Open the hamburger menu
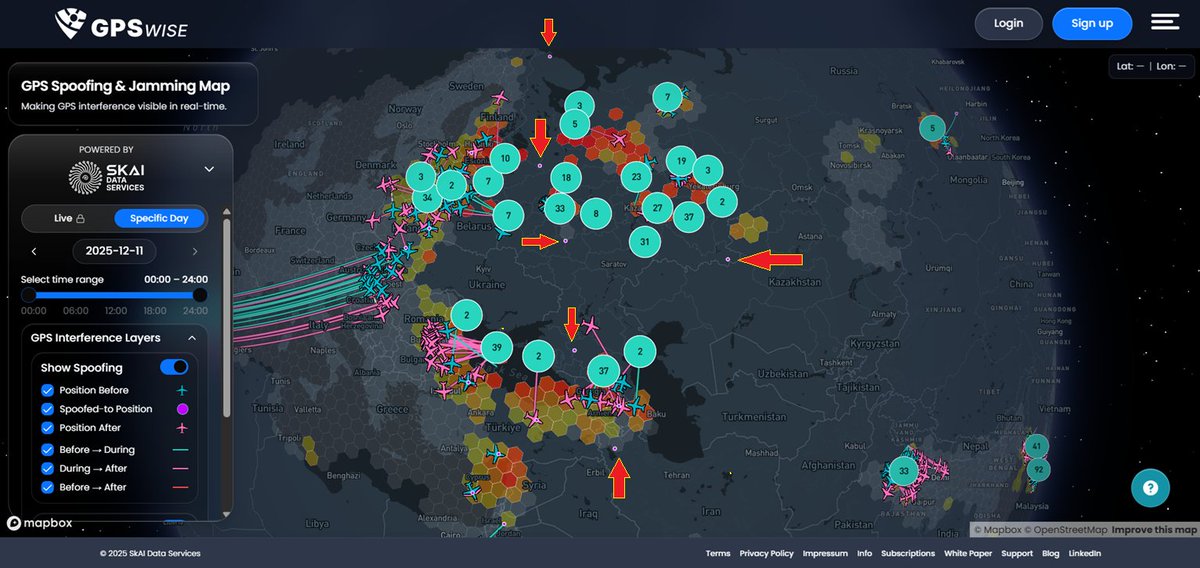The width and height of the screenshot is (1200, 568). [x=1165, y=22]
